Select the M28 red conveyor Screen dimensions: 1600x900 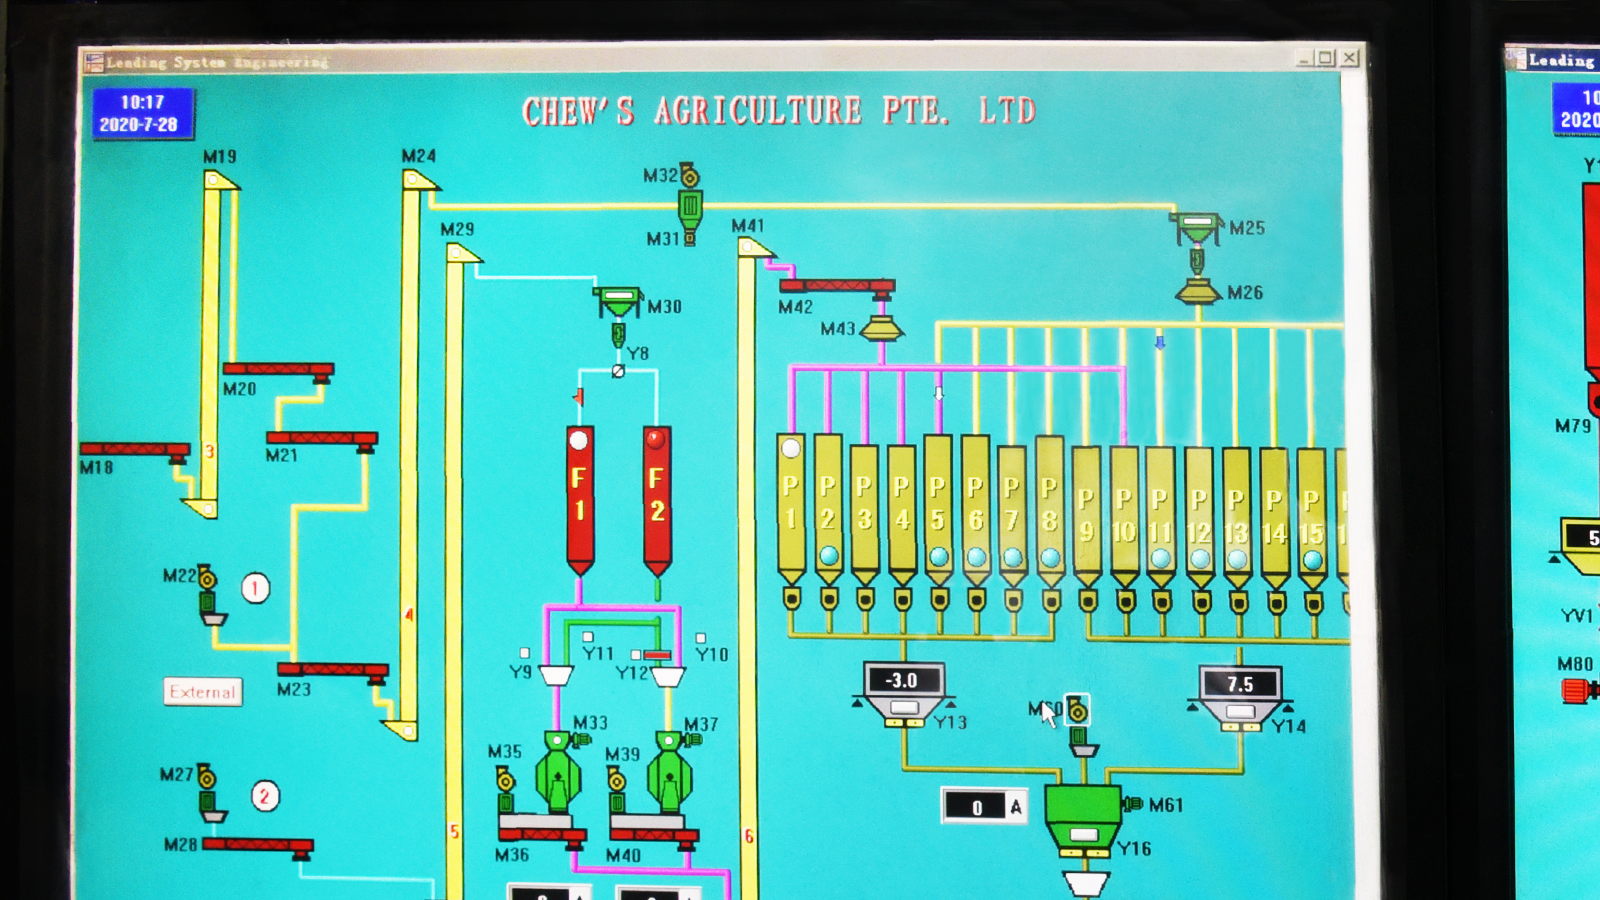[258, 846]
